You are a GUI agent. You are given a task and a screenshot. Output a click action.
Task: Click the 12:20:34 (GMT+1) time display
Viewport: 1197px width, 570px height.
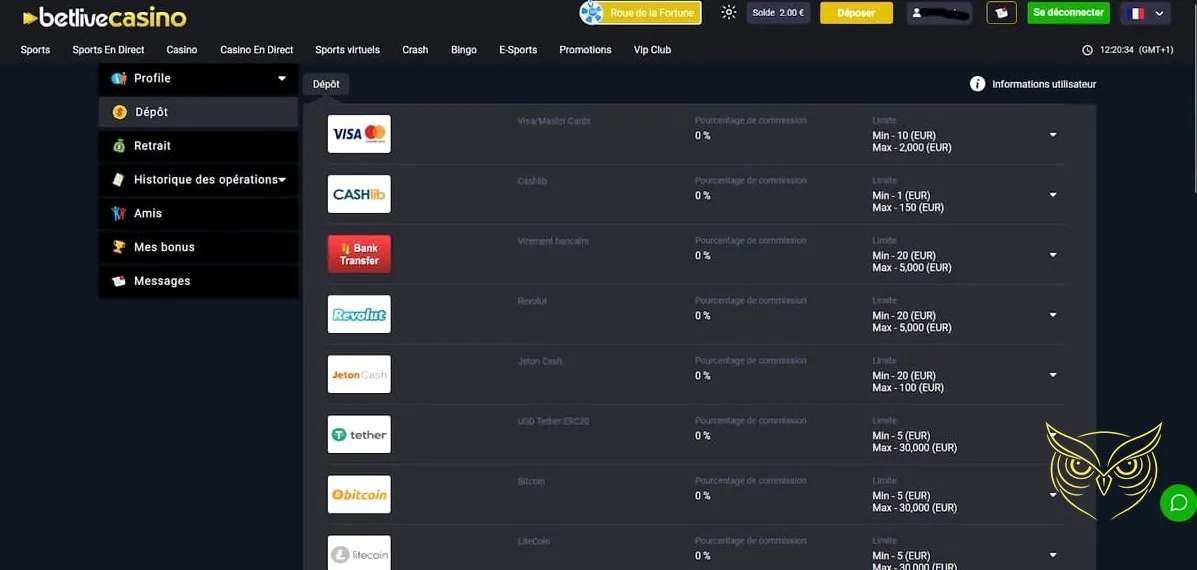[x=1136, y=50]
